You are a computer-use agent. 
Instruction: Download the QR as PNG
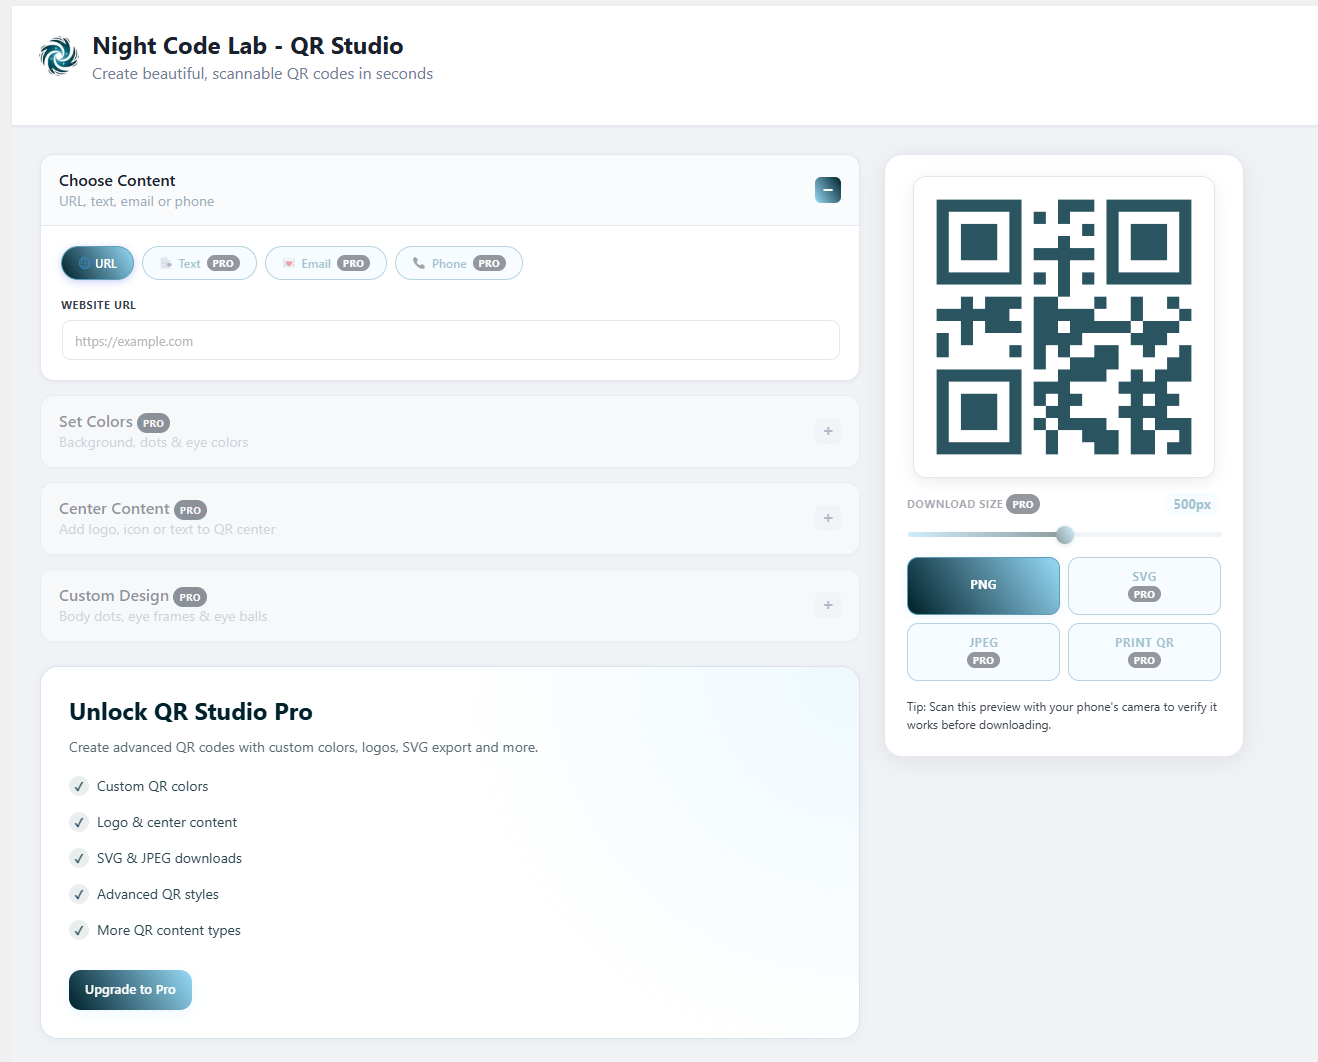click(983, 585)
